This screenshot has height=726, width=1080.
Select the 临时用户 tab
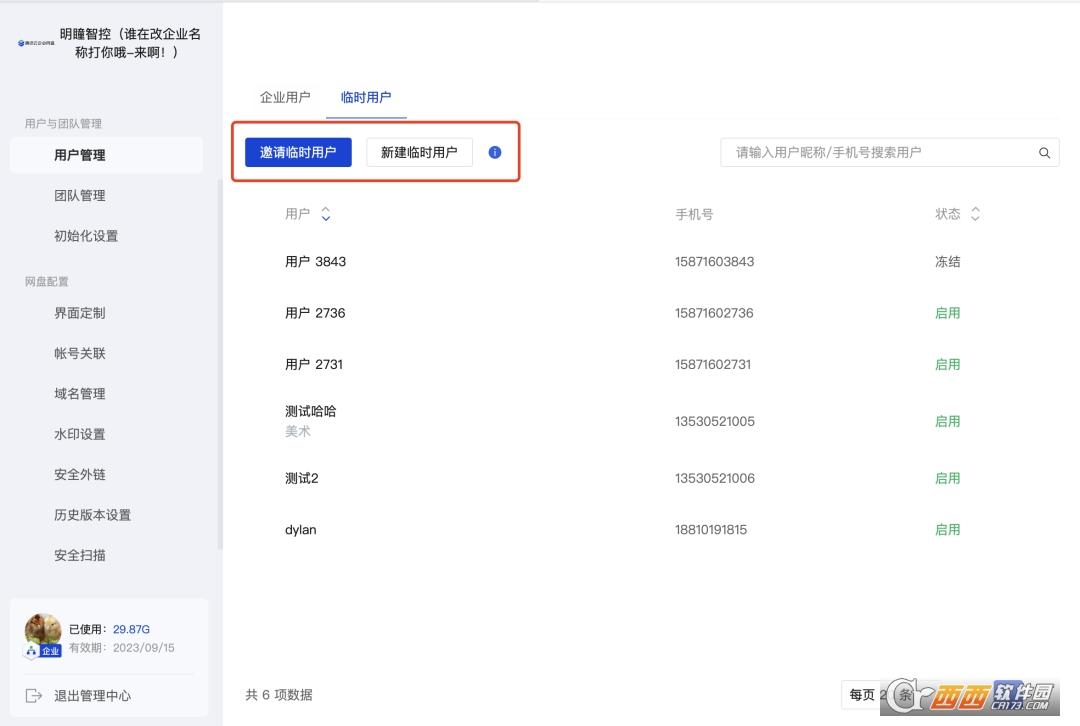tap(366, 97)
